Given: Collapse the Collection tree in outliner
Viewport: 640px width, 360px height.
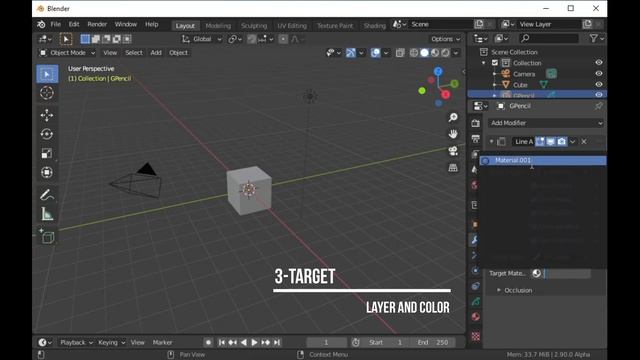Looking at the screenshot, I should 484,63.
